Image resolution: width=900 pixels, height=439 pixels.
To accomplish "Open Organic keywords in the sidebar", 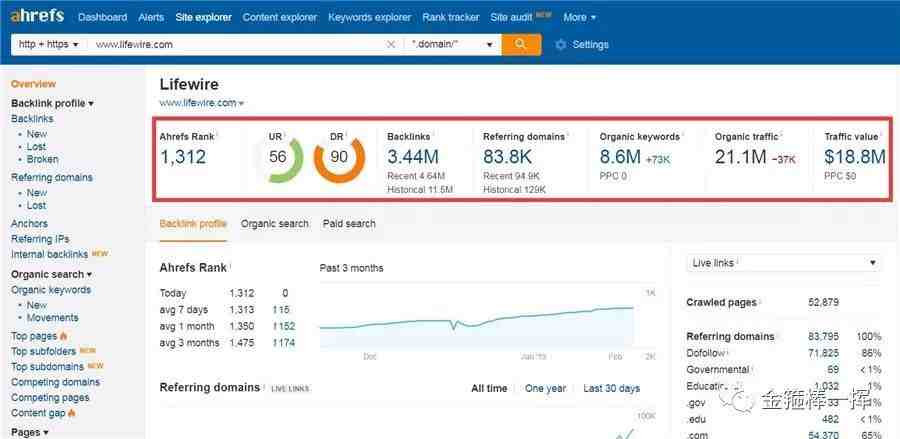I will point(51,290).
